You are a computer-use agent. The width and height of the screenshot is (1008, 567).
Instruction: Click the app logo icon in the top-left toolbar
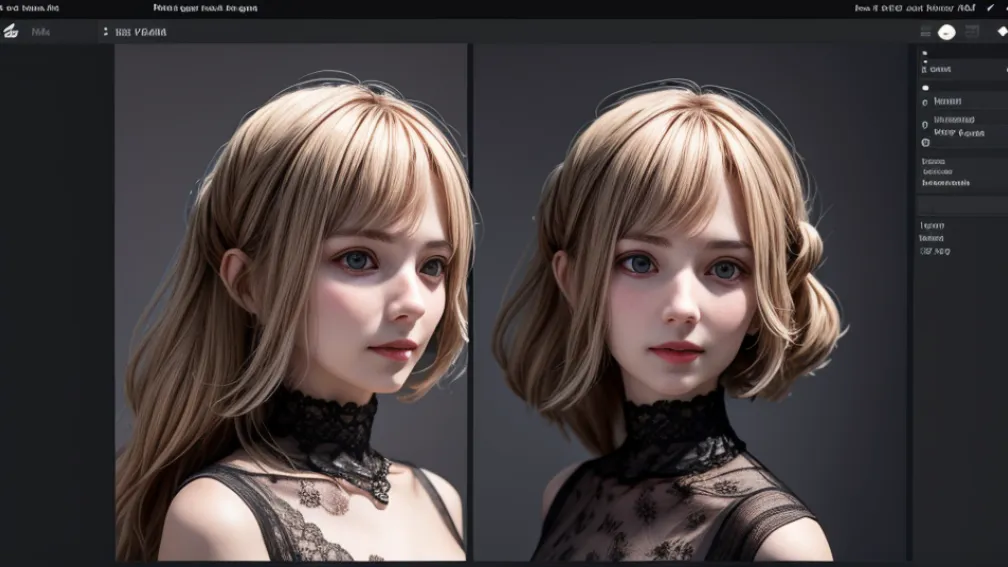click(x=10, y=32)
